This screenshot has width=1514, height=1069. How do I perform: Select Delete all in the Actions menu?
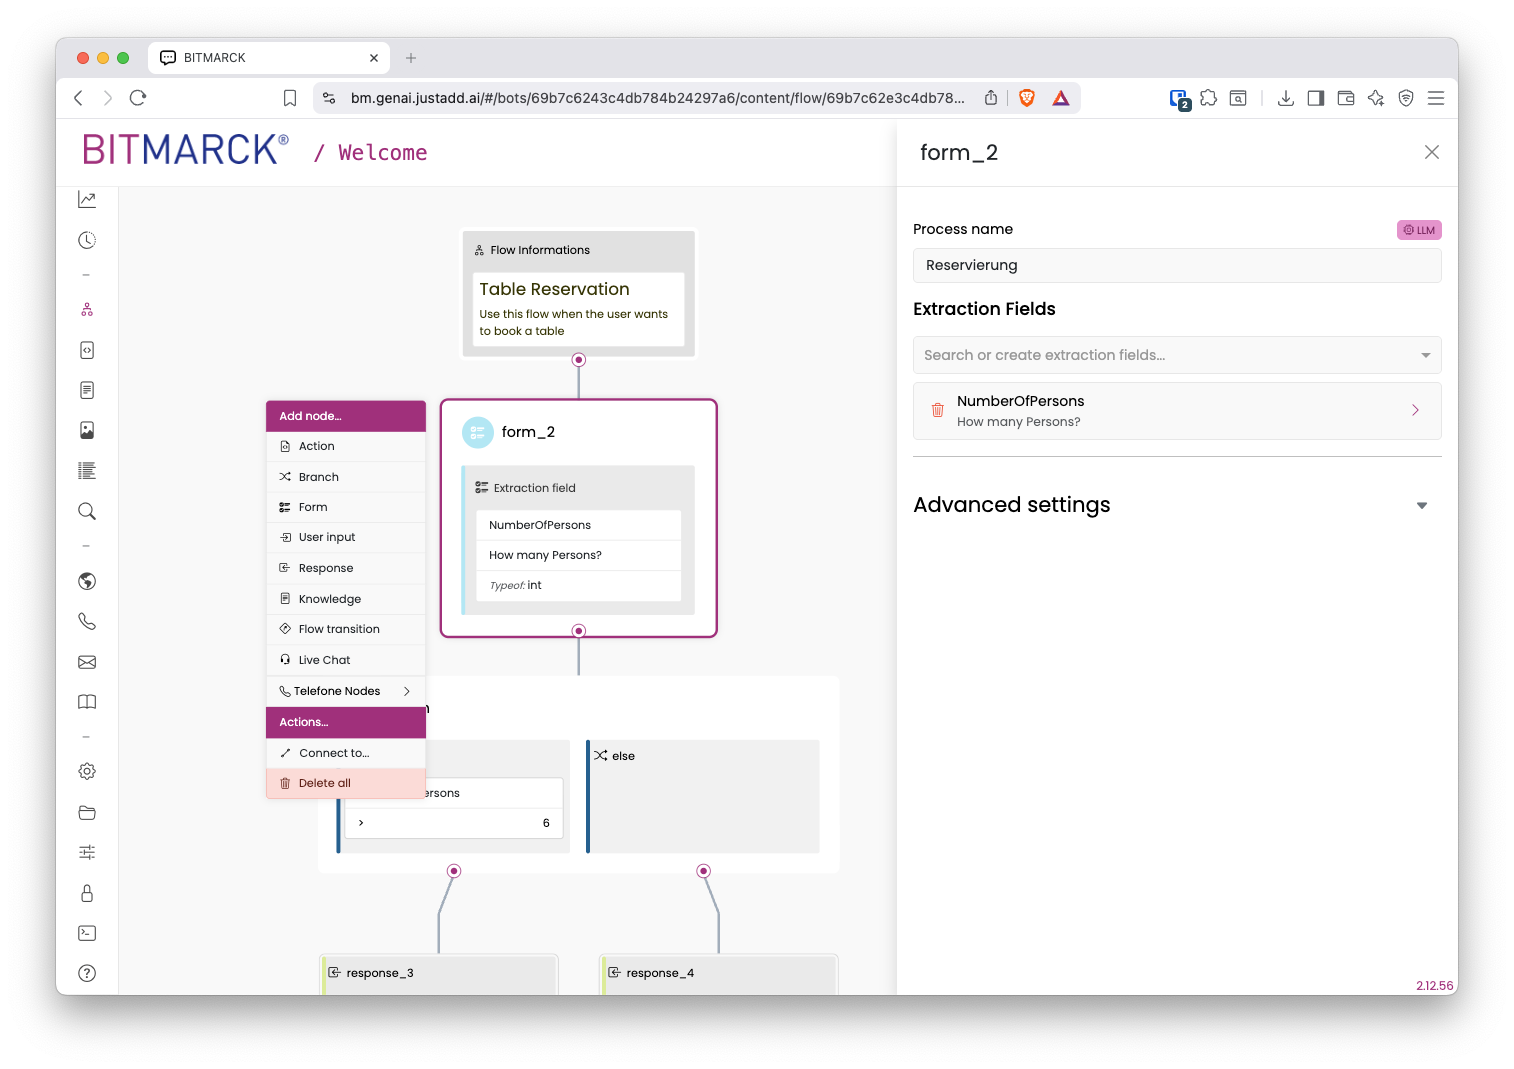[x=346, y=783]
